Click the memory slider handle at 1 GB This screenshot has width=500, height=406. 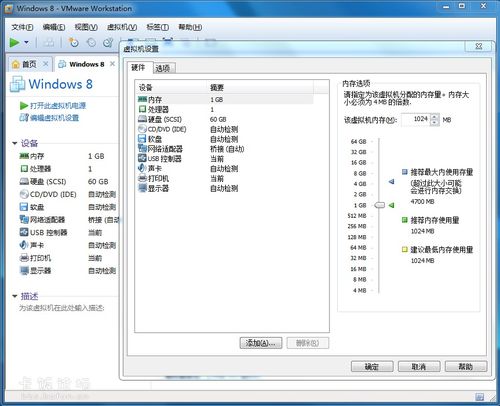click(x=380, y=205)
